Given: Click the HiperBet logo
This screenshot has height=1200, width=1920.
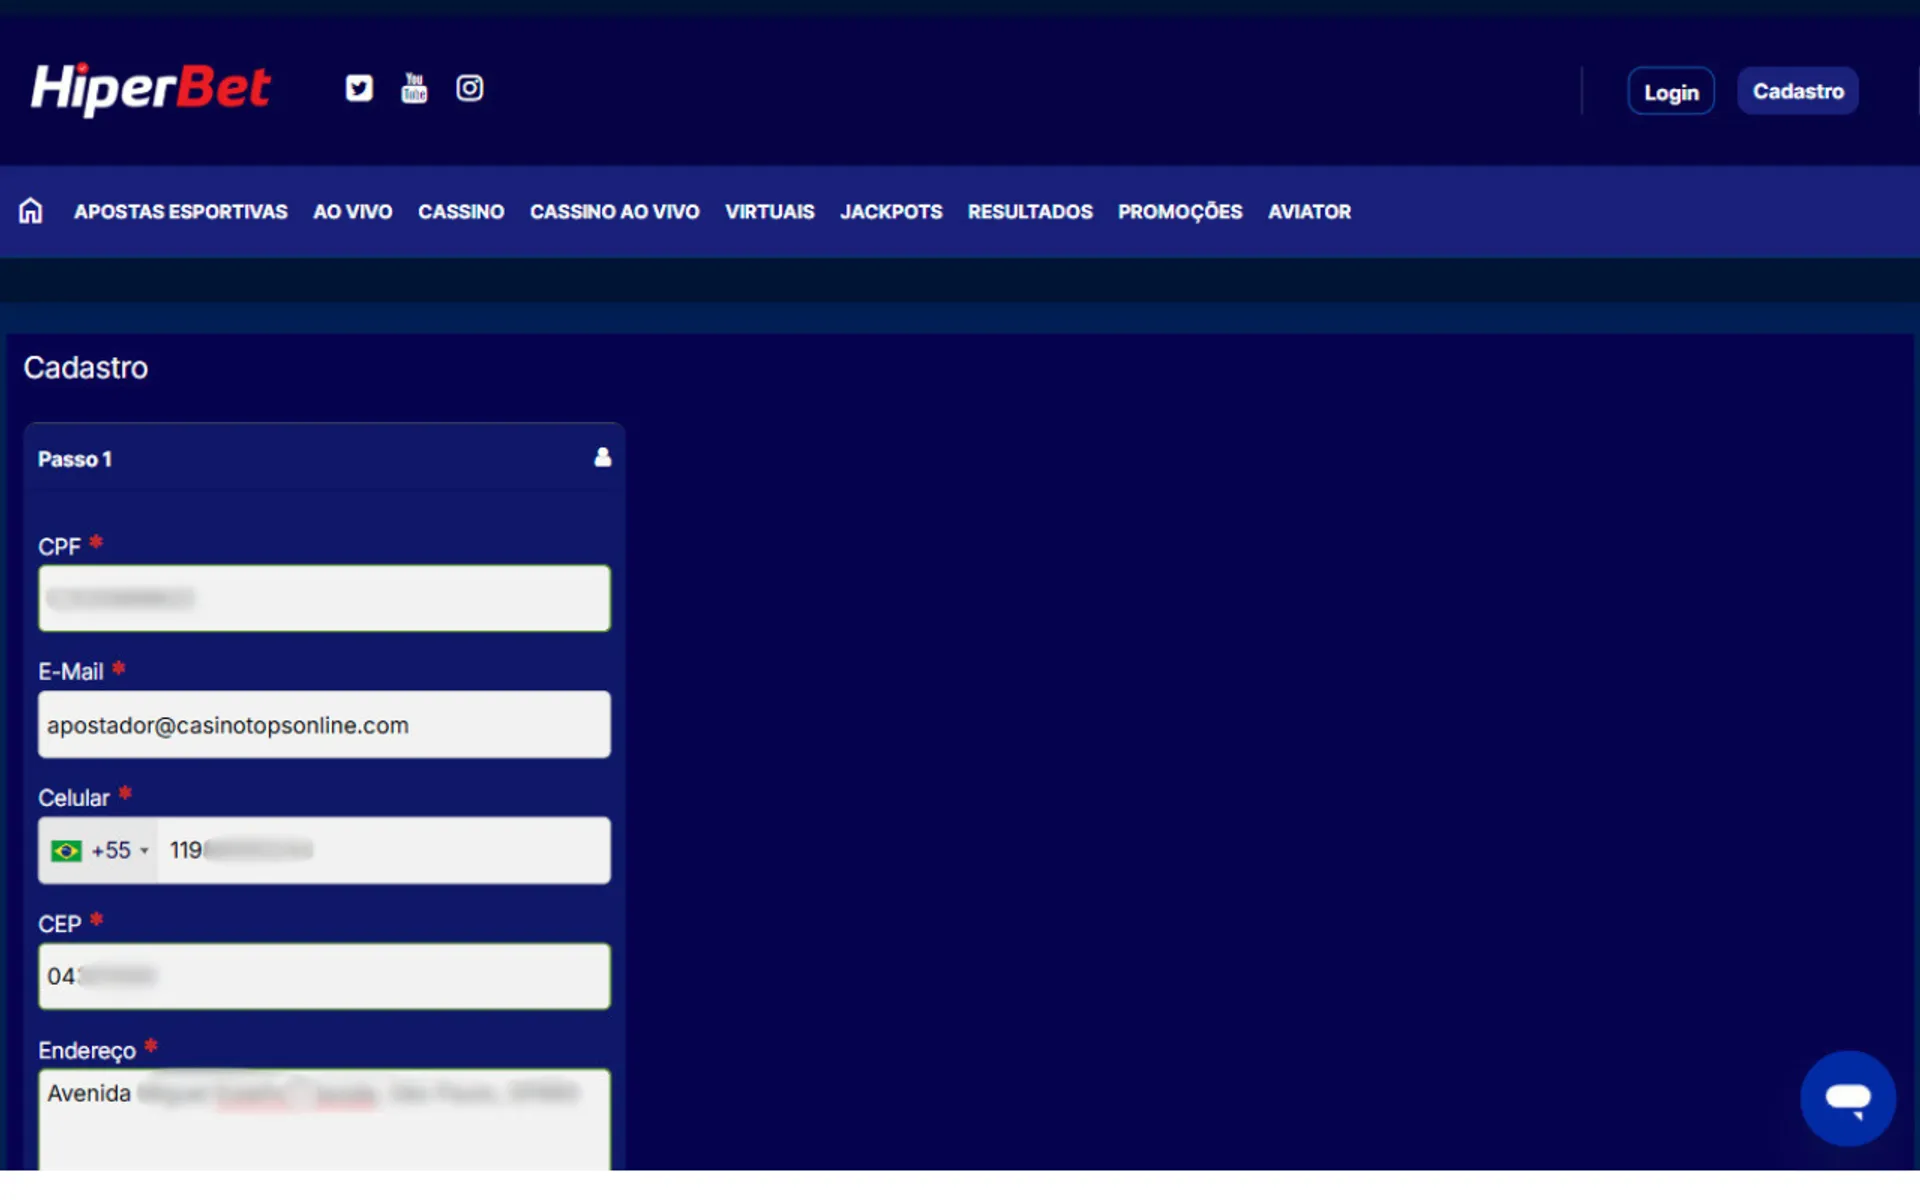Looking at the screenshot, I should coord(150,89).
